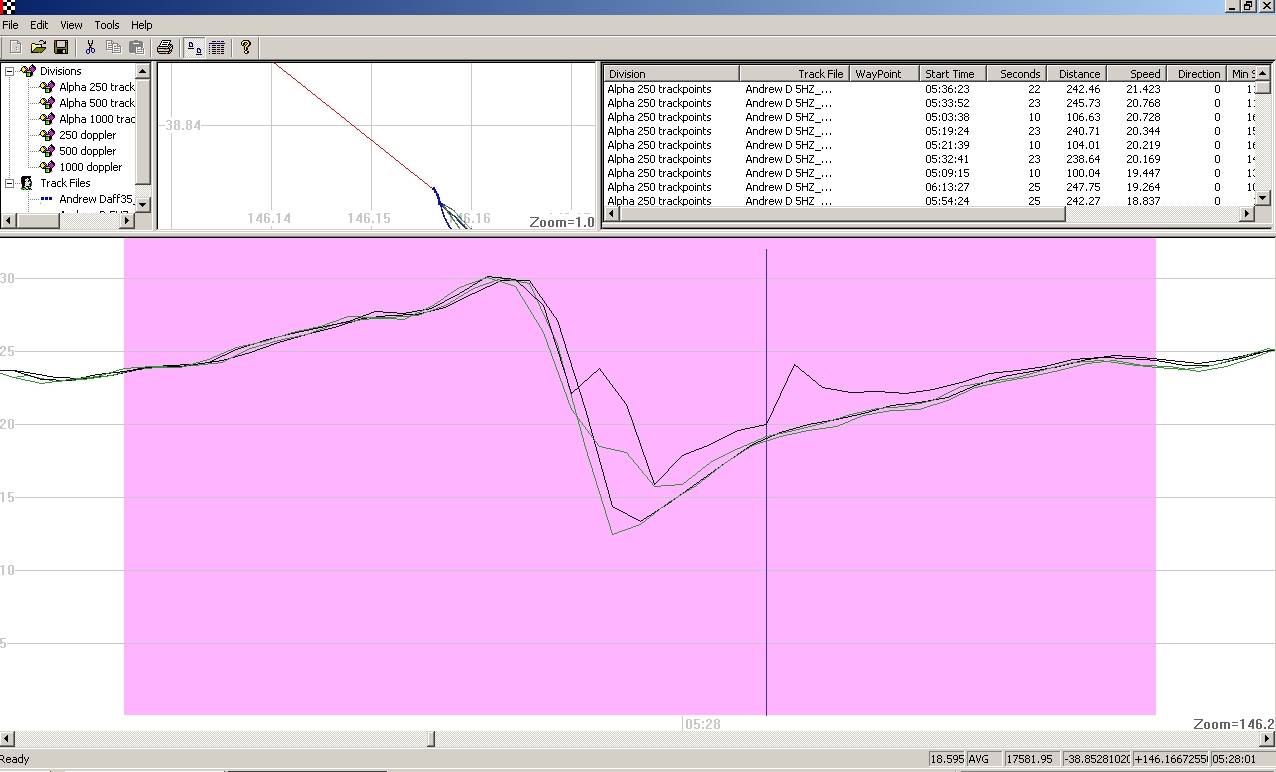
Task: Open Help via the question mark icon
Action: tap(246, 47)
